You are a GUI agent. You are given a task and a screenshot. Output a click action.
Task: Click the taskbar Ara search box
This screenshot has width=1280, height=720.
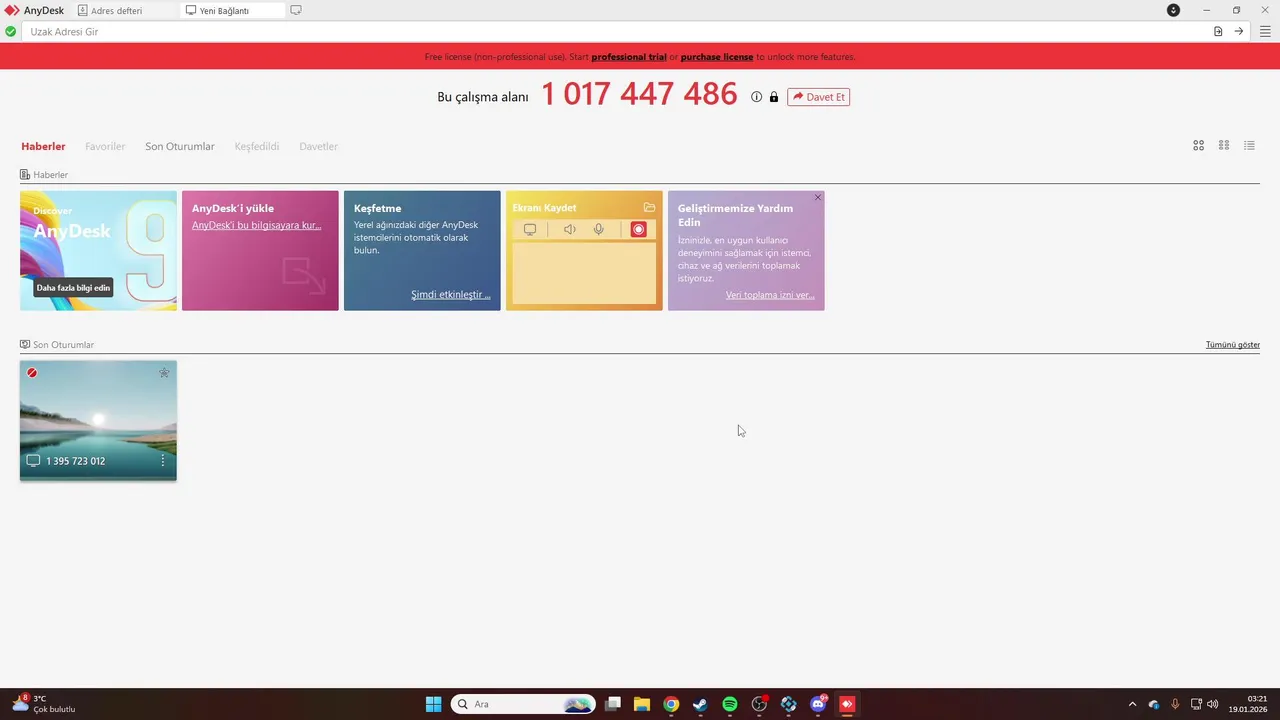[523, 704]
